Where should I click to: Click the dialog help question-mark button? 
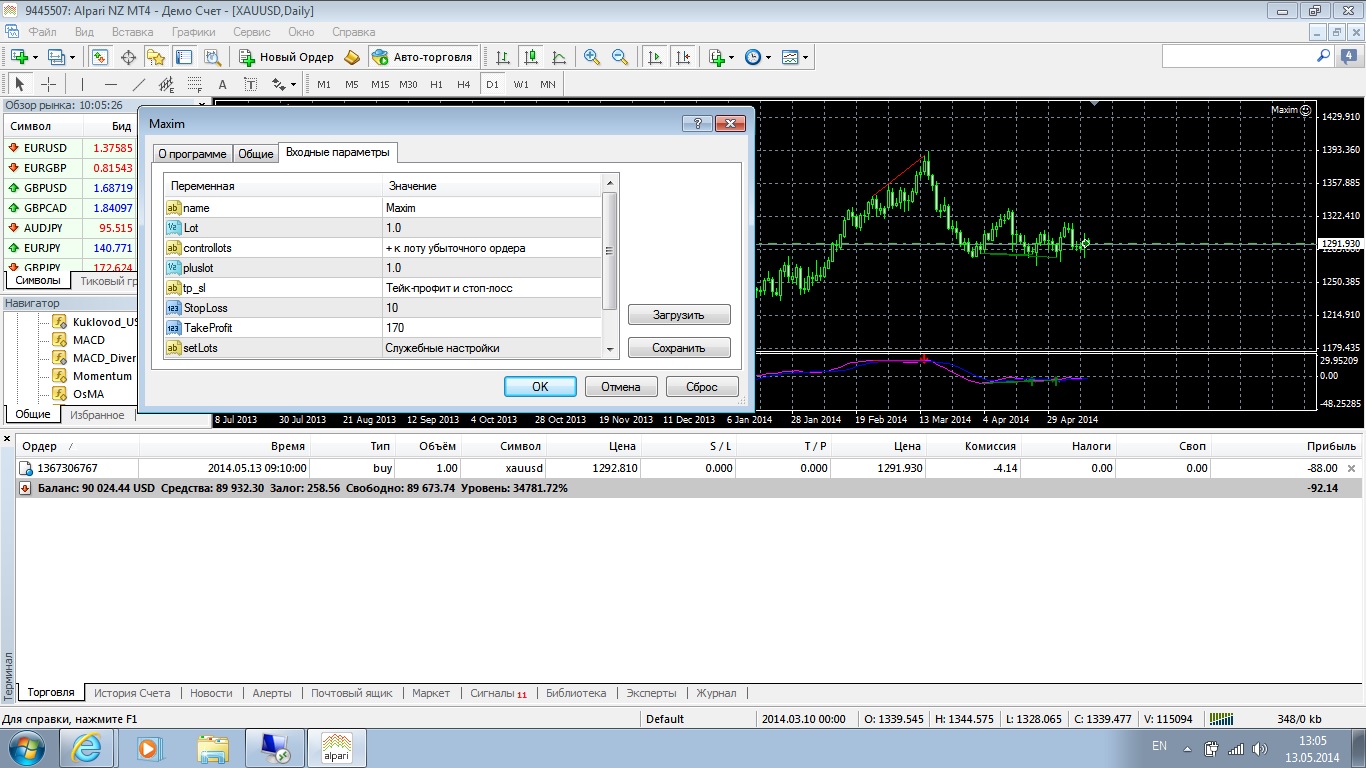point(696,124)
